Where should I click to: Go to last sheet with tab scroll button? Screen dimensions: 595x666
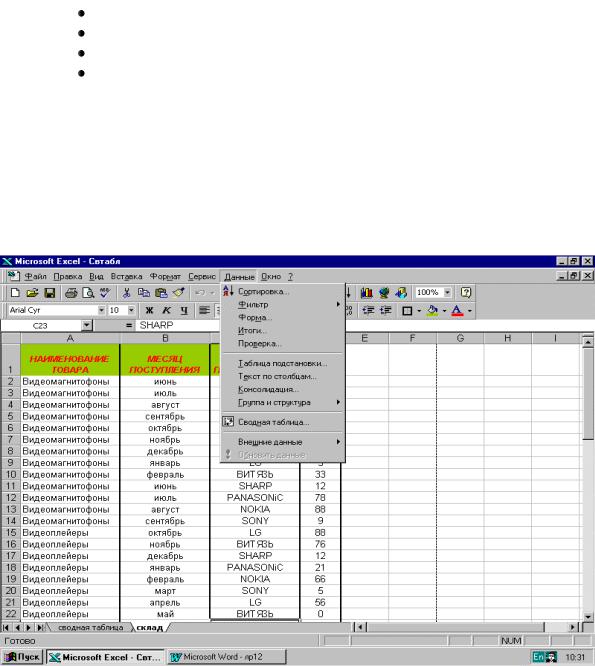coord(40,627)
